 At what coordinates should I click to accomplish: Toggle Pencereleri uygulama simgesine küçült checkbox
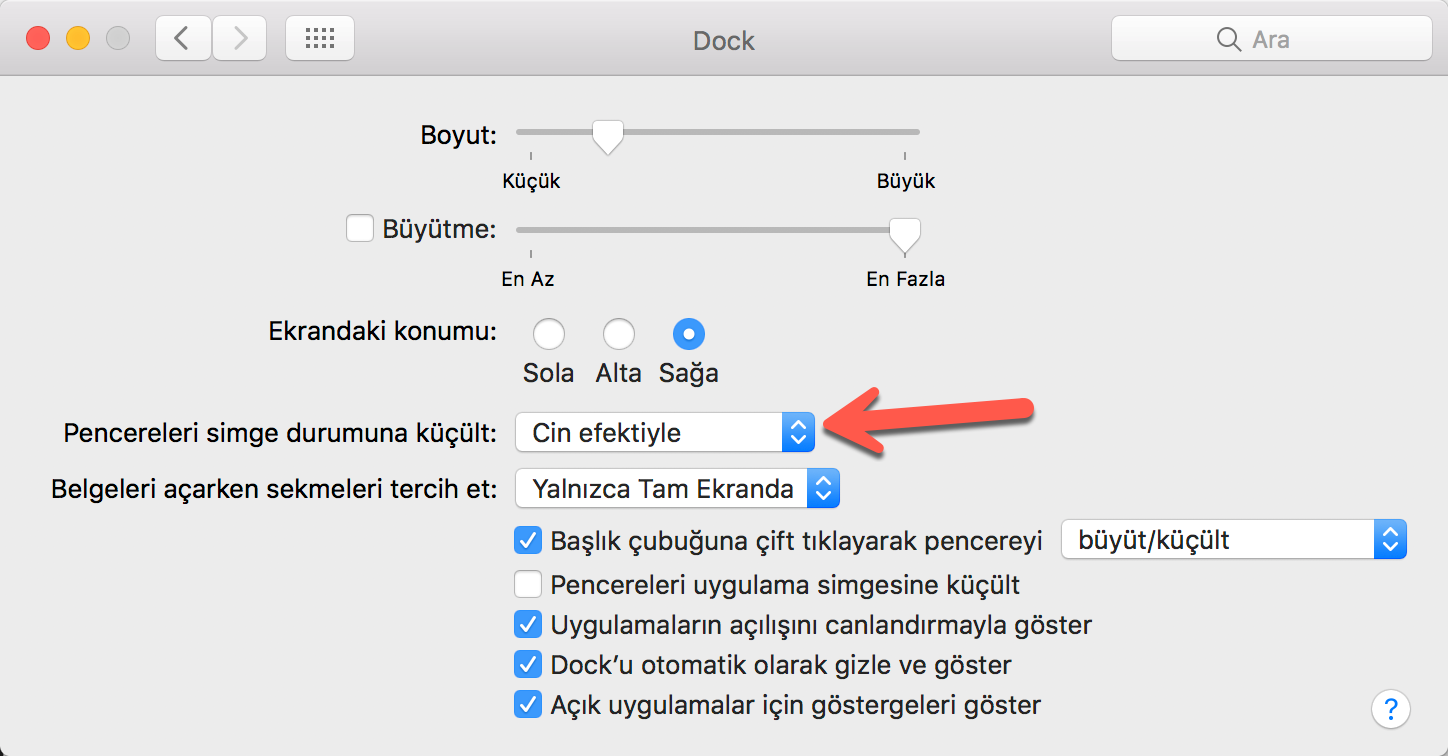(x=527, y=584)
